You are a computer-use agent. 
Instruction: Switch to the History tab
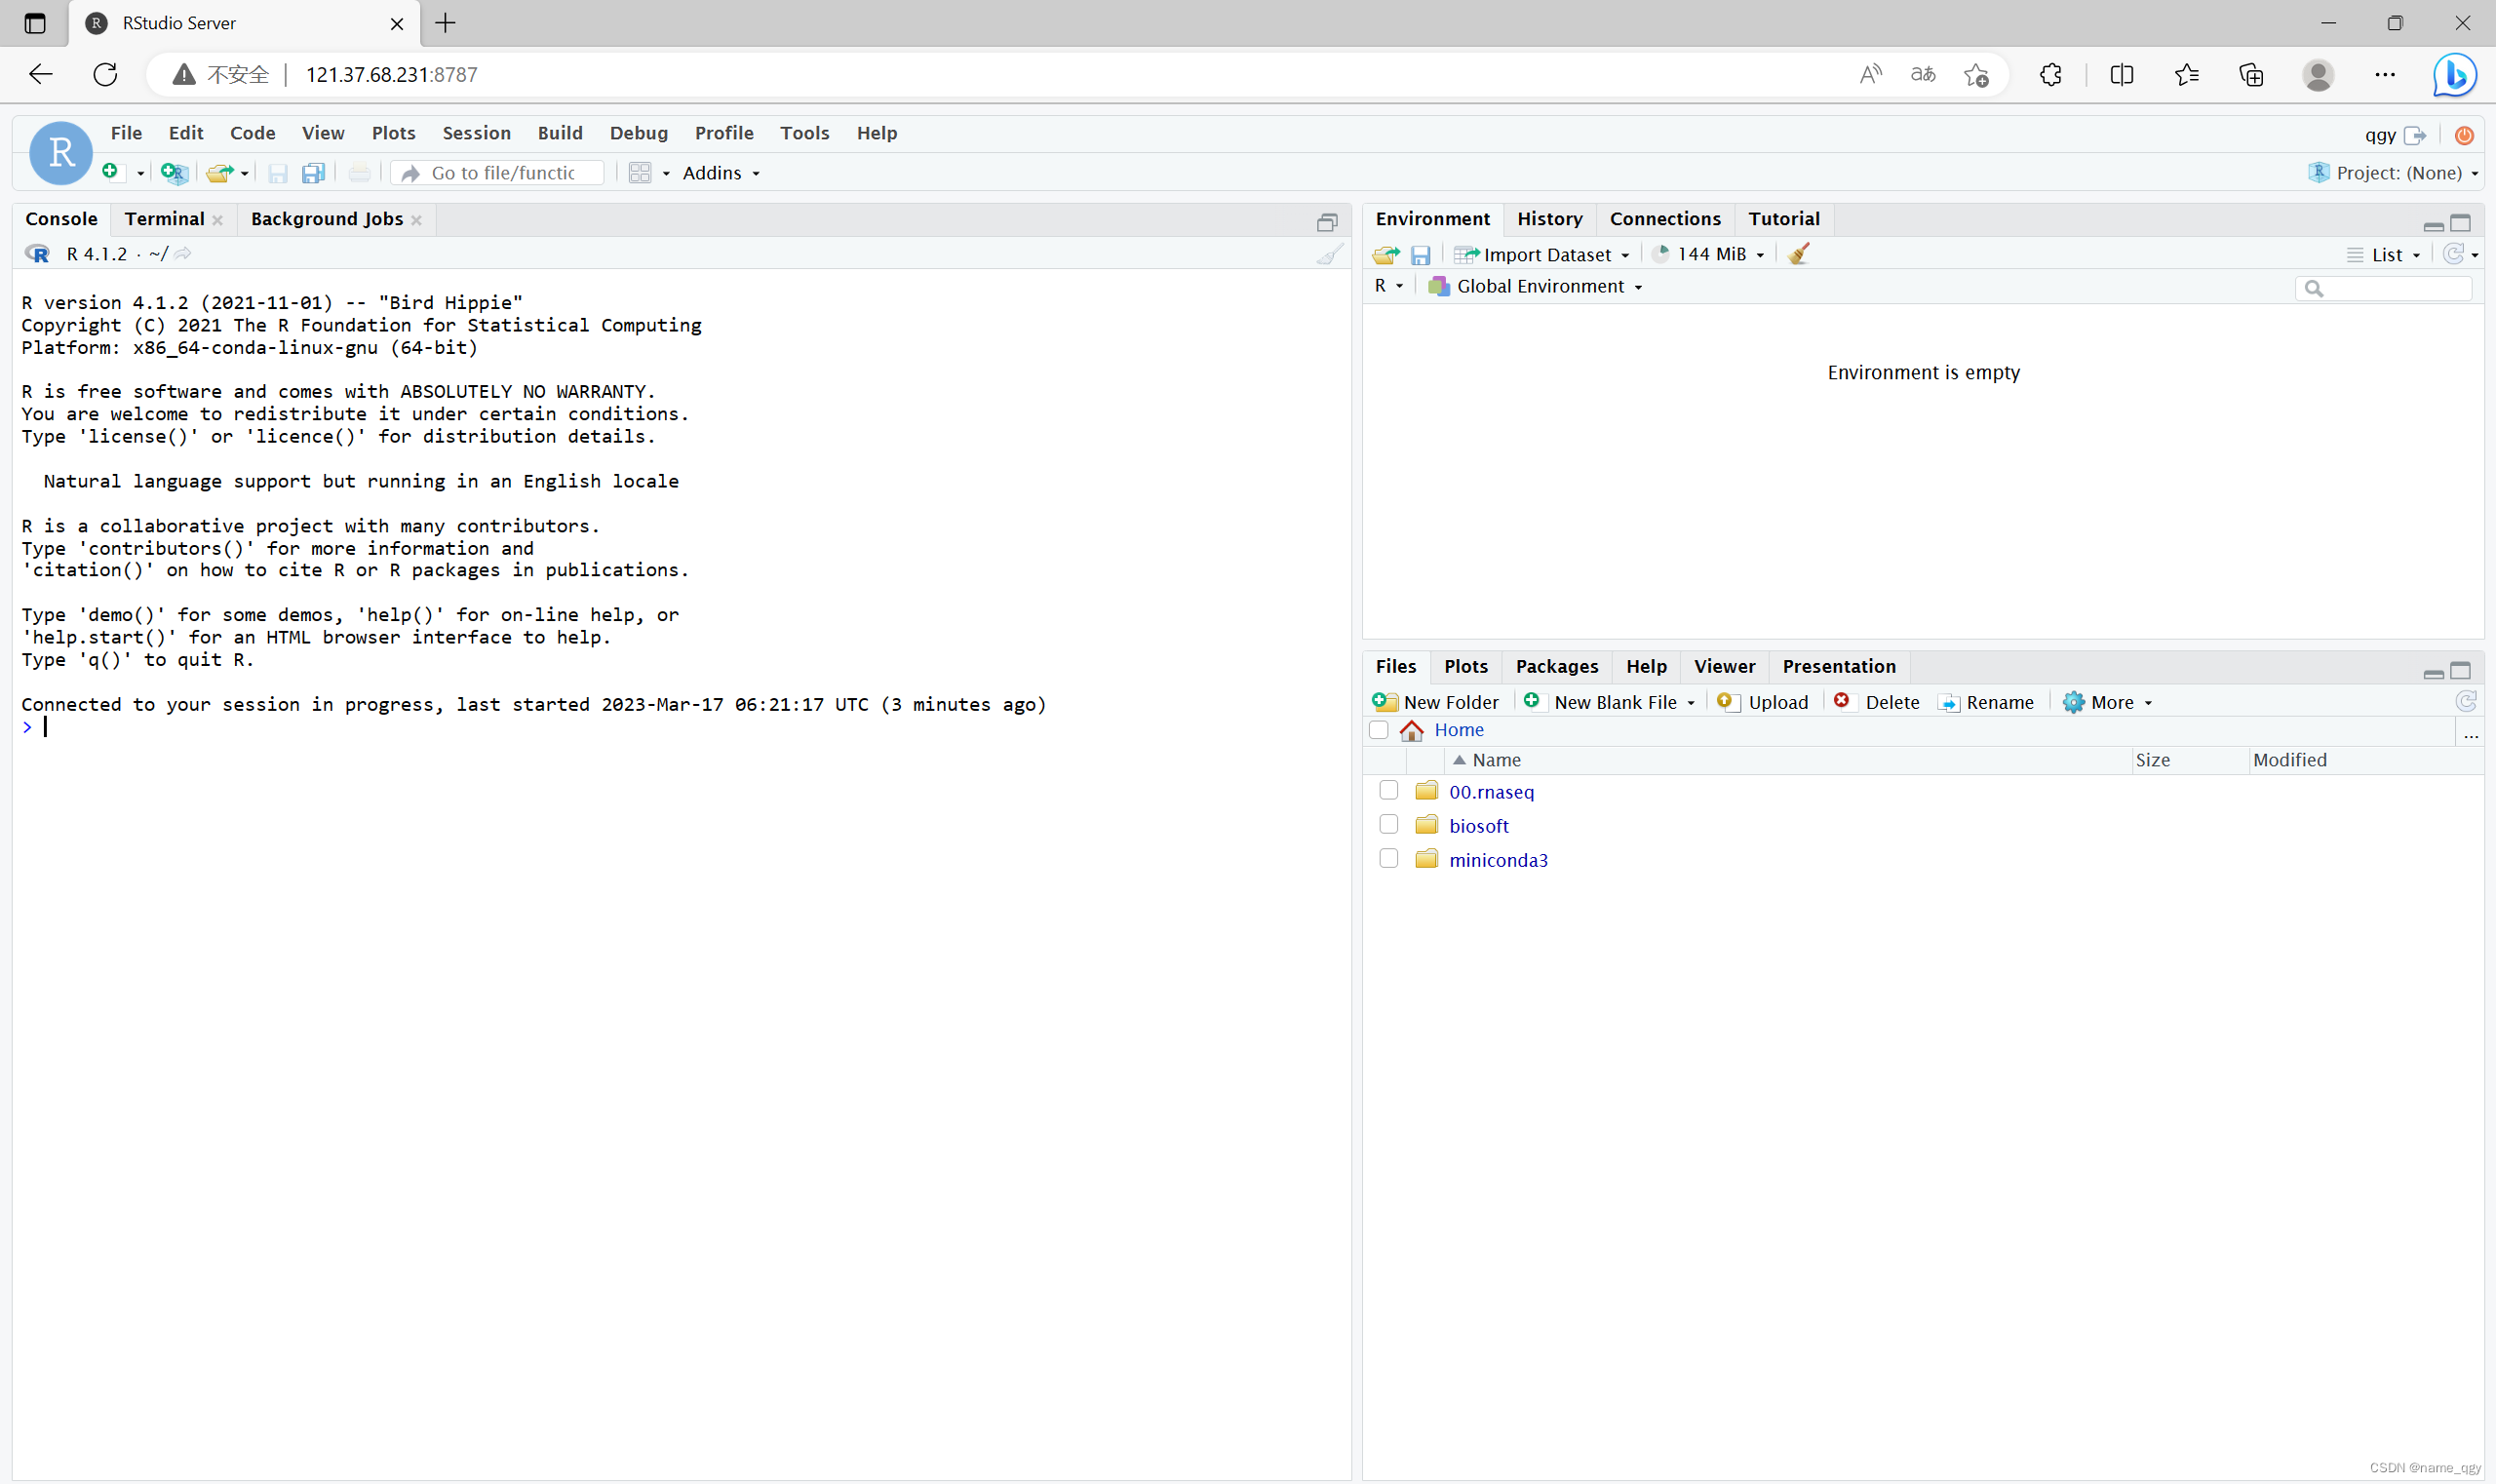[1549, 219]
